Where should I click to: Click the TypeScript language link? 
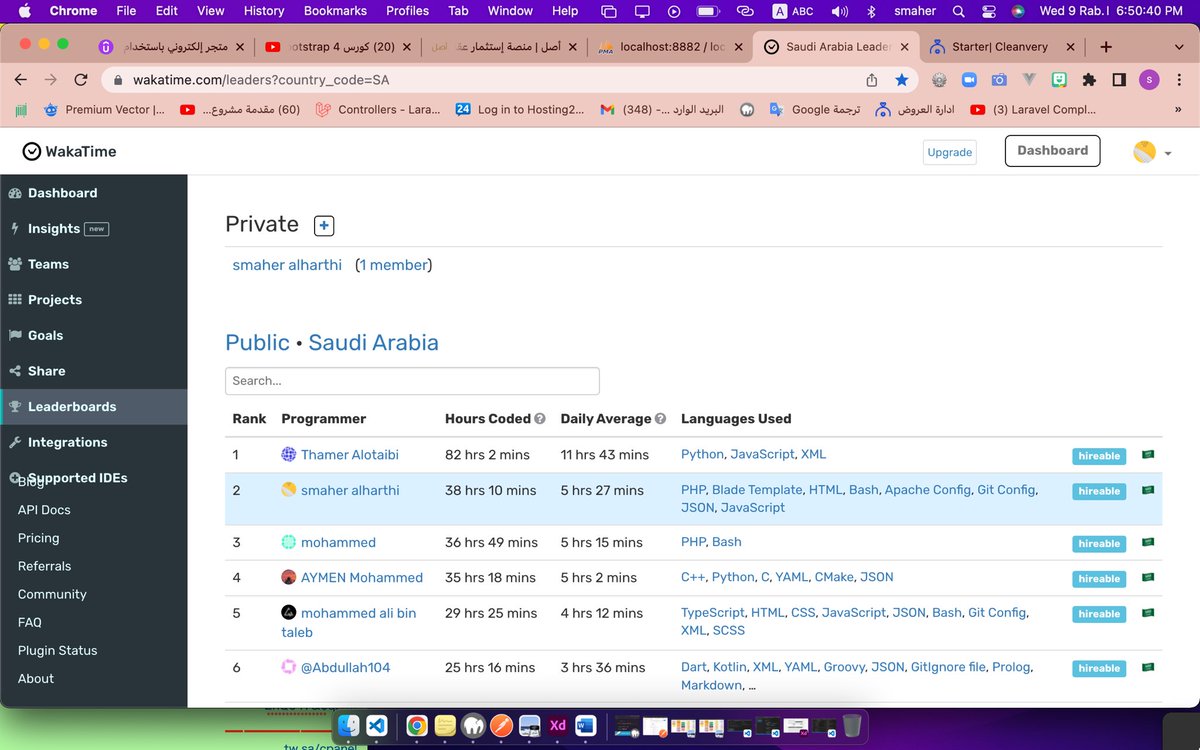(713, 612)
